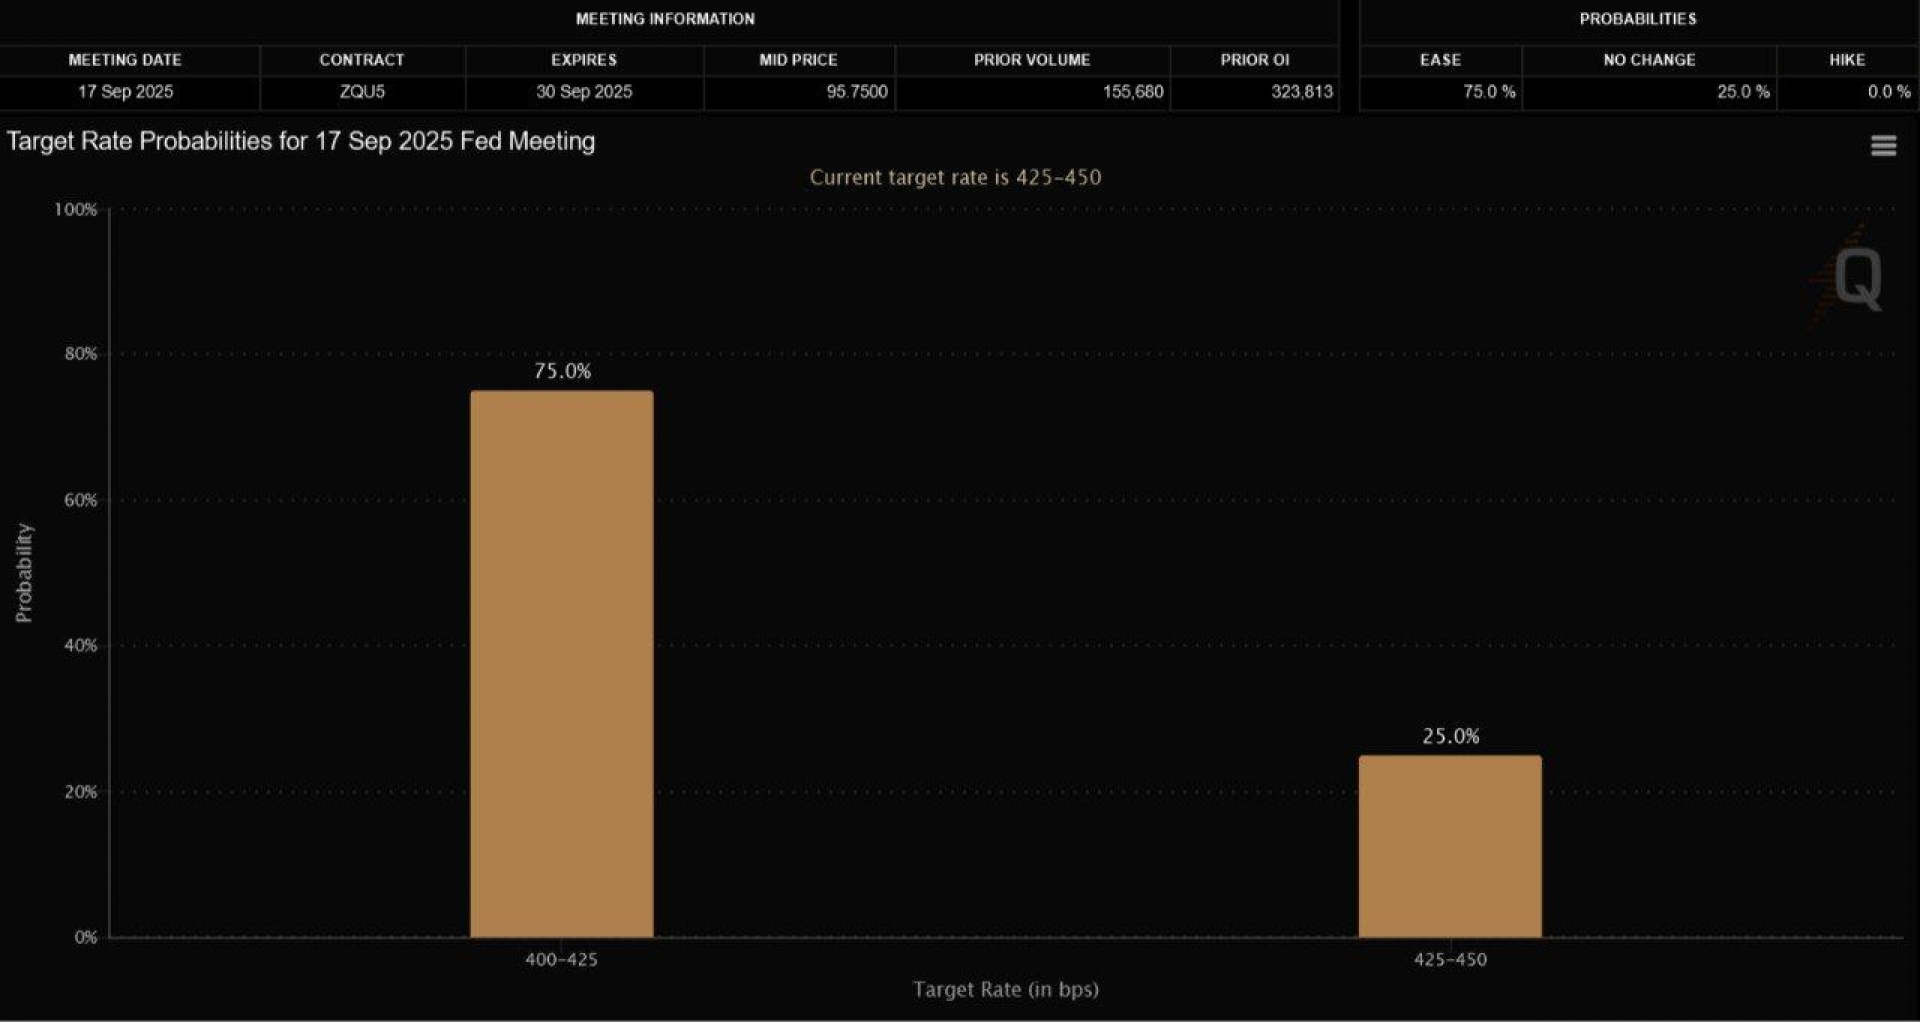
Task: Select the ZQU5 contract cell
Action: click(x=362, y=92)
